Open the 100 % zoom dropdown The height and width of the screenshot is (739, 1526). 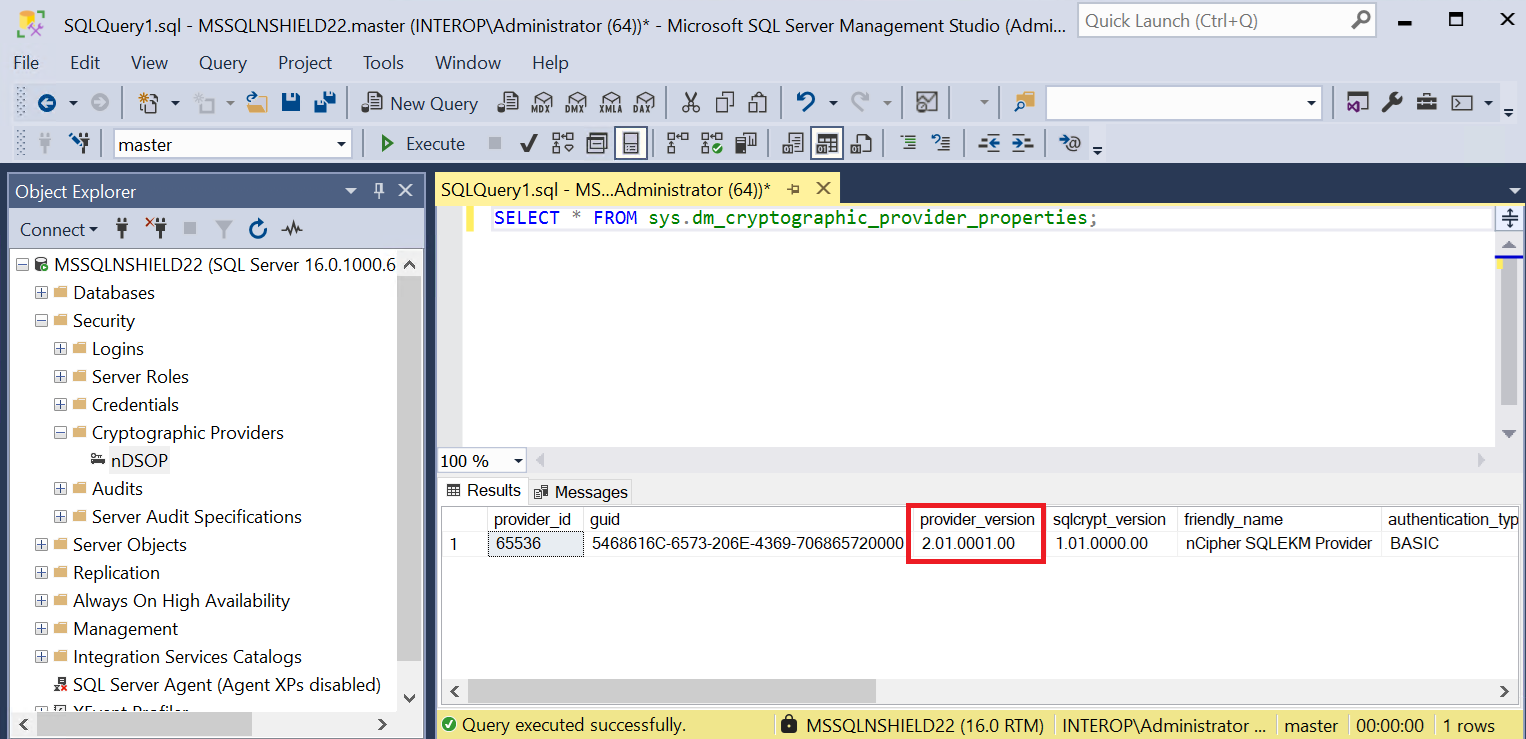click(x=518, y=460)
